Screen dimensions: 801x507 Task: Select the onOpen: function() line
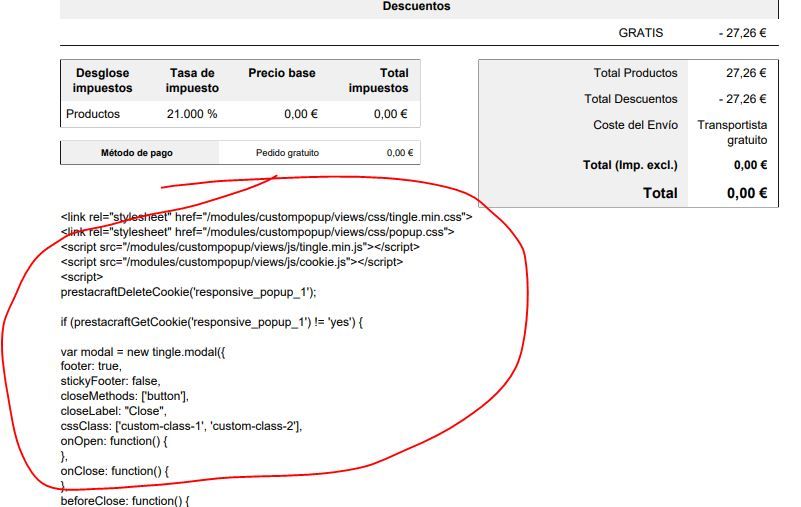114,441
